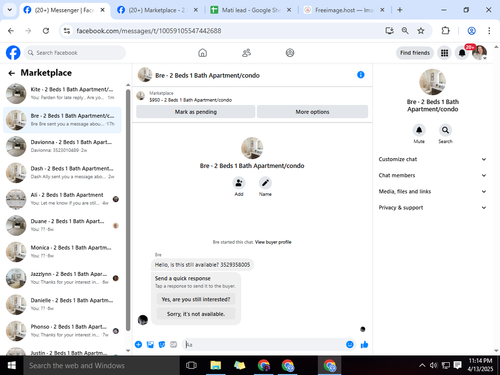500x375 pixels.
Task: Open Phonso conversation in list
Action: pos(62,331)
